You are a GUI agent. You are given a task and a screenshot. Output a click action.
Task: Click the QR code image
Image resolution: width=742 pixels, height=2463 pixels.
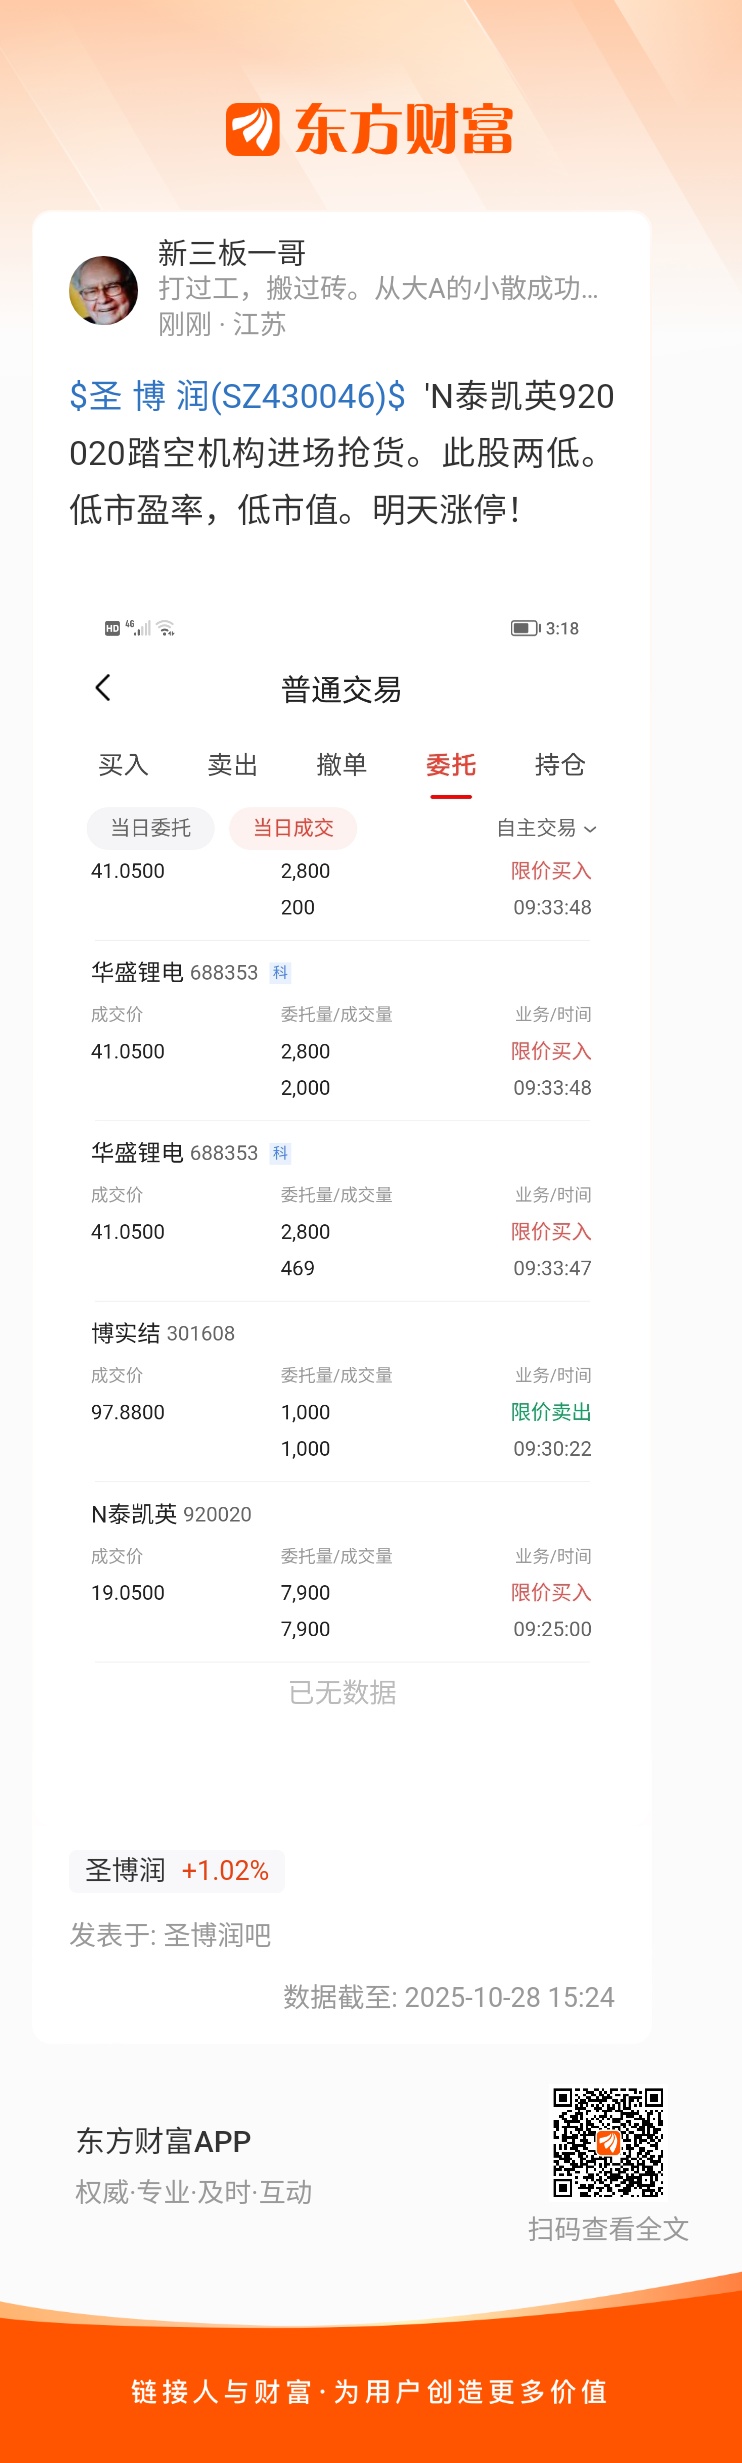pyautogui.click(x=608, y=2142)
